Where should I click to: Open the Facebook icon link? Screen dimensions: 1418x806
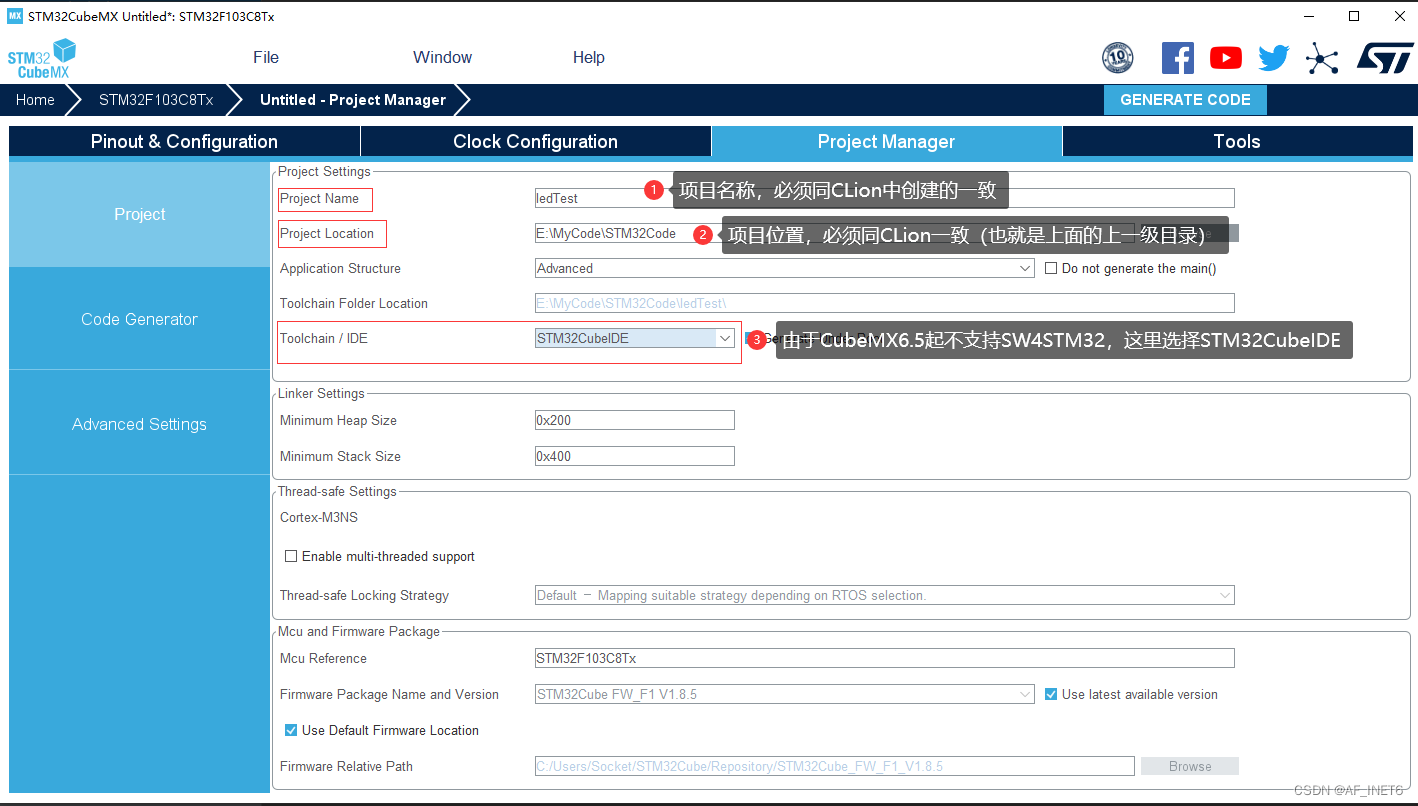pos(1178,58)
